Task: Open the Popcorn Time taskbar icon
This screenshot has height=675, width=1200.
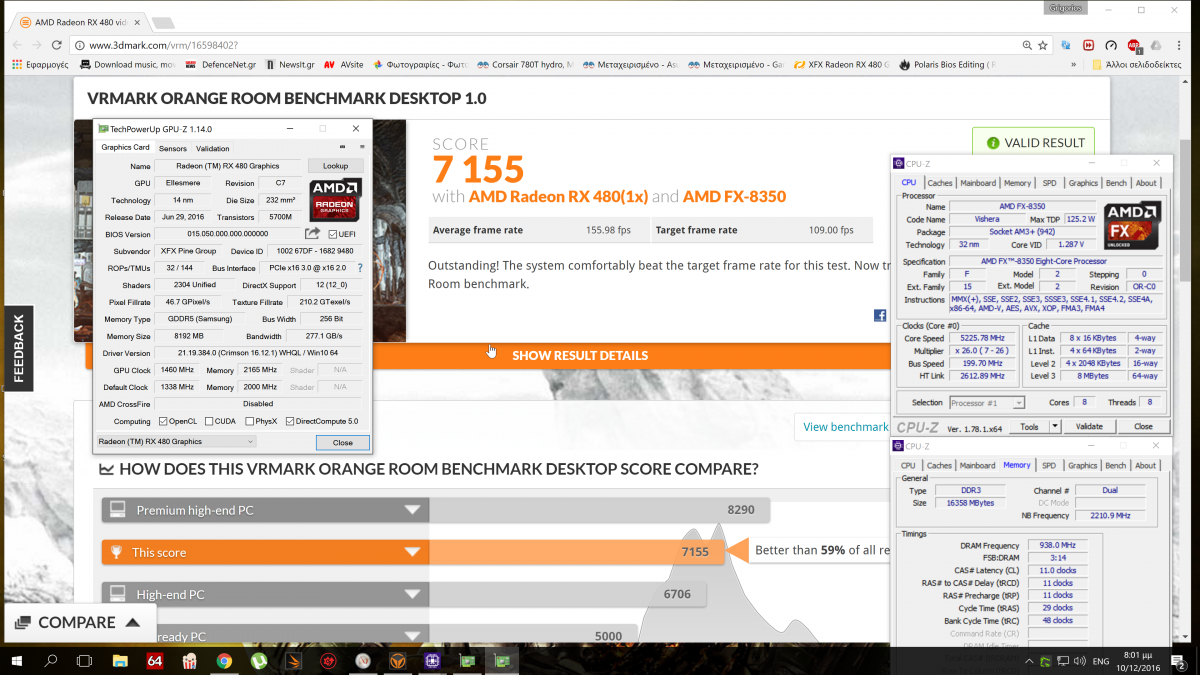Action: pos(189,660)
